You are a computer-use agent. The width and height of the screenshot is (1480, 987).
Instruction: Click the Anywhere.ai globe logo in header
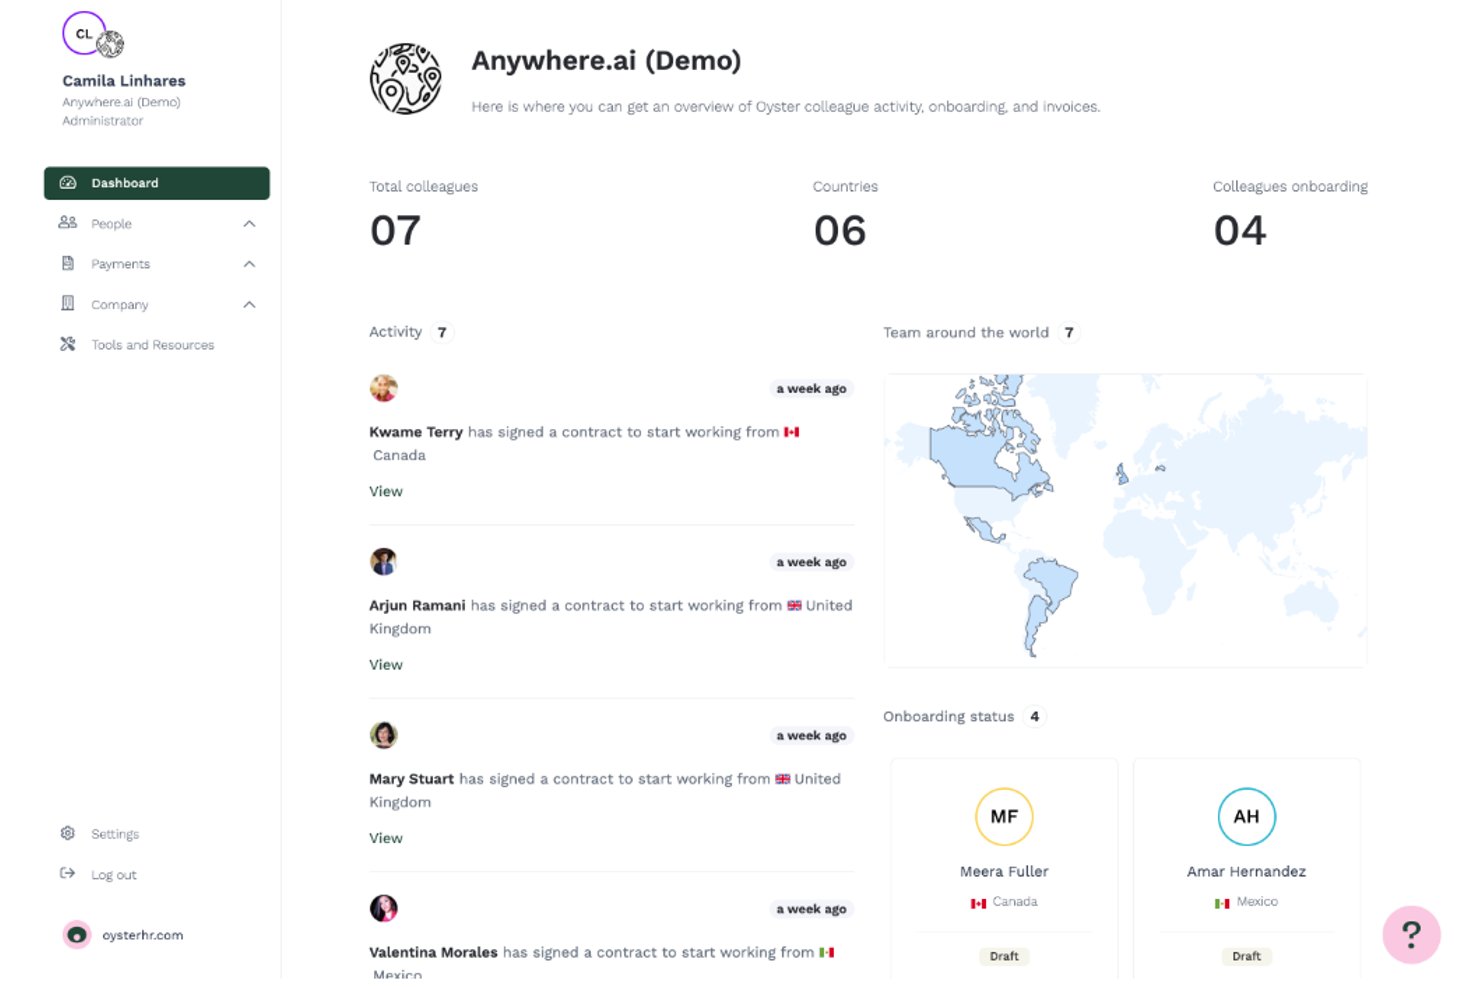click(x=405, y=79)
